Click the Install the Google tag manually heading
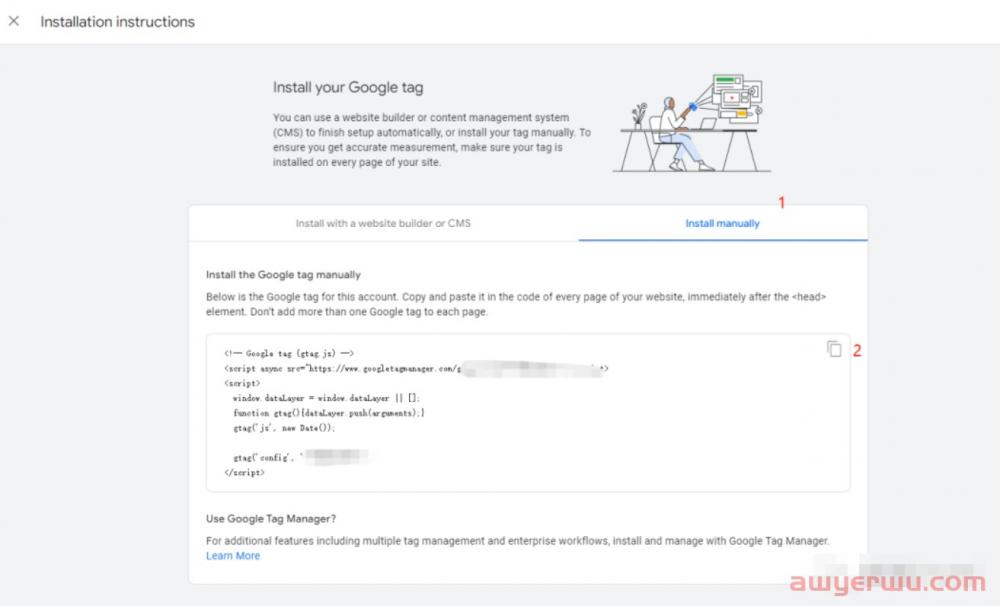1000x606 pixels. pyautogui.click(x=283, y=275)
